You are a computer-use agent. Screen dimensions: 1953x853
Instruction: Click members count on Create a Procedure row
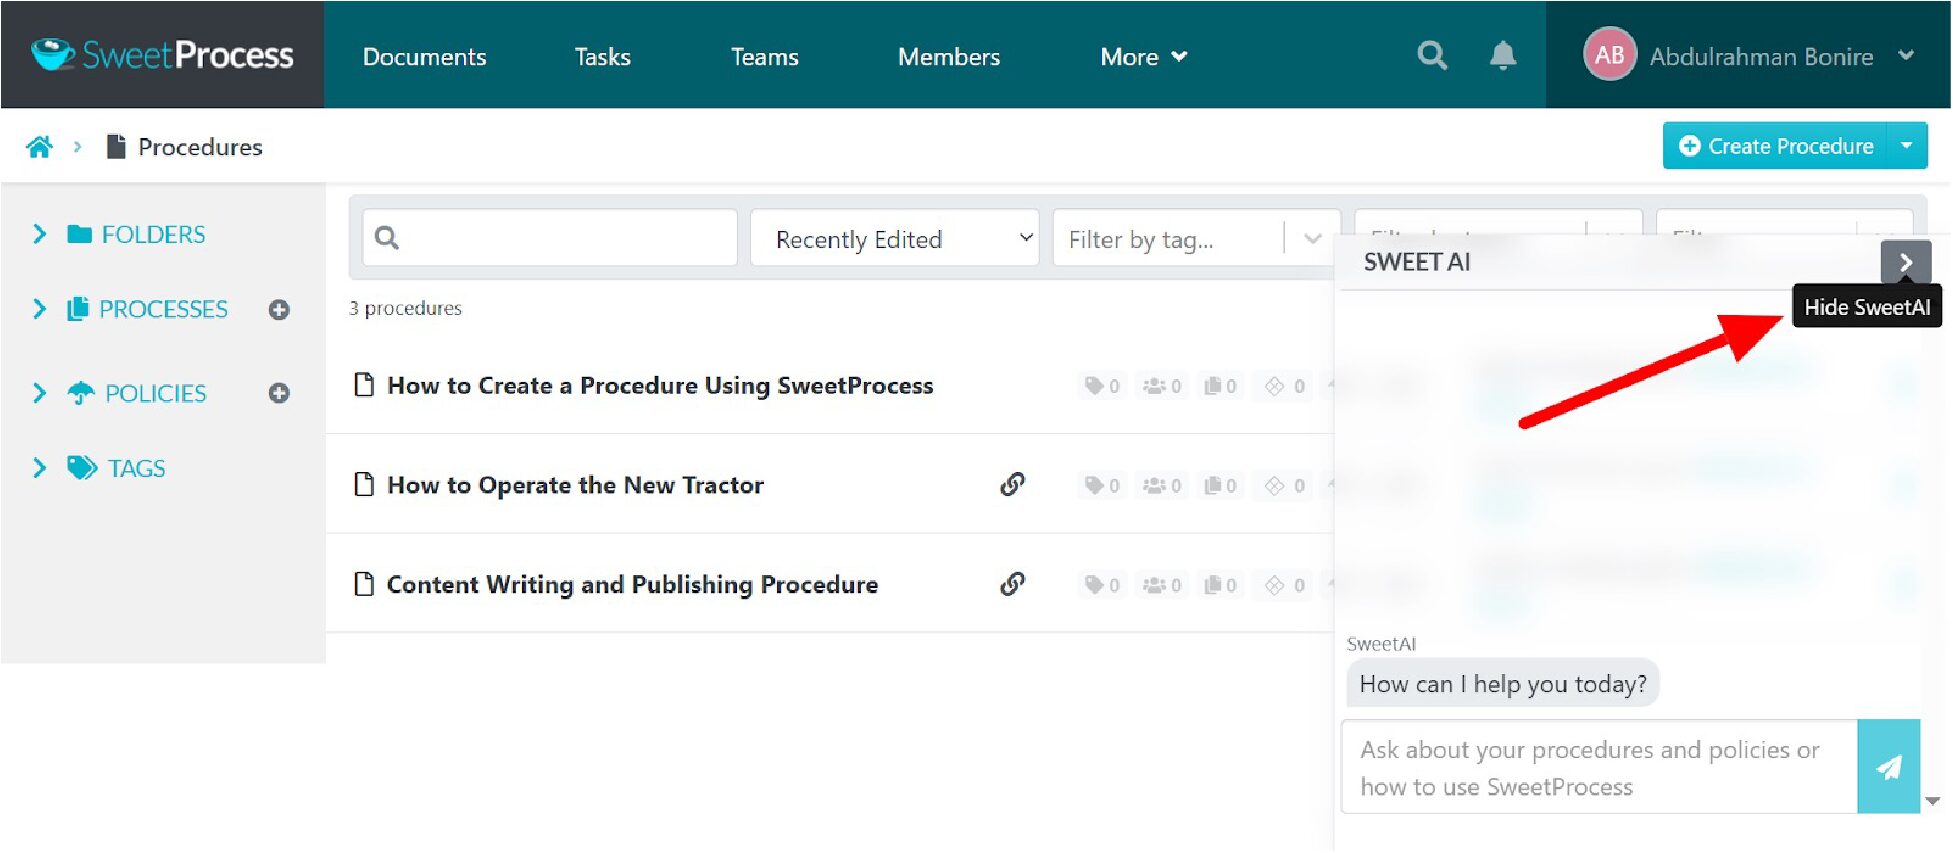[x=1162, y=386]
